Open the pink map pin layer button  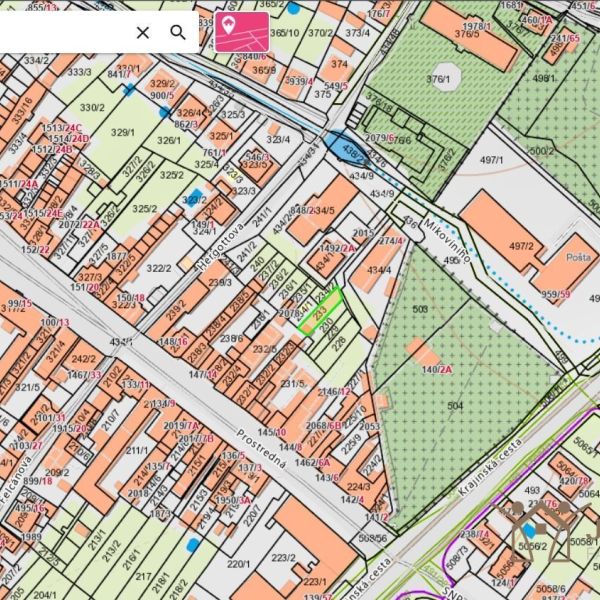pos(241,31)
